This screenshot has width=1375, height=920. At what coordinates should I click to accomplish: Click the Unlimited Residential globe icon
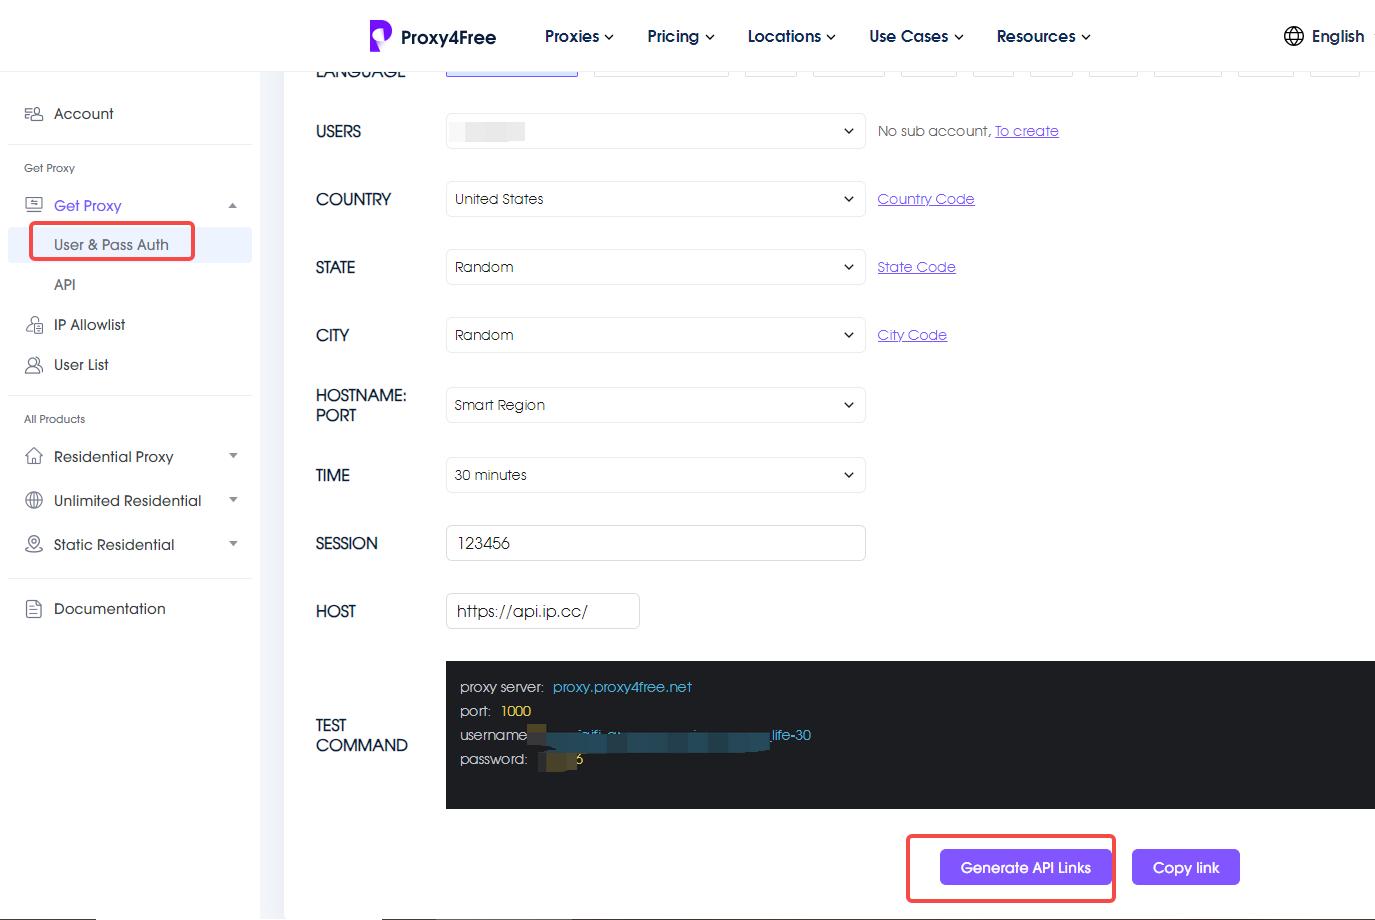click(x=34, y=500)
